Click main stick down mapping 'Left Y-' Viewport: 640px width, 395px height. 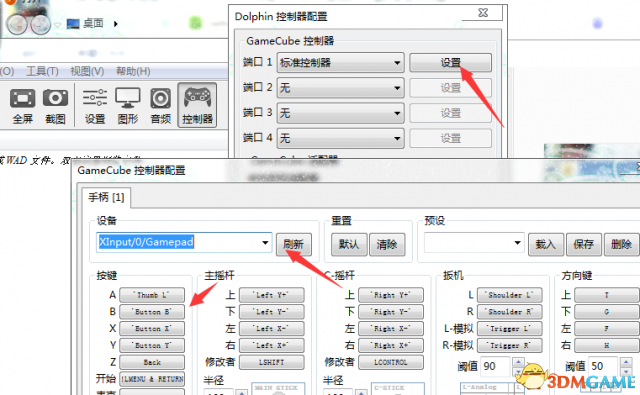(x=271, y=312)
